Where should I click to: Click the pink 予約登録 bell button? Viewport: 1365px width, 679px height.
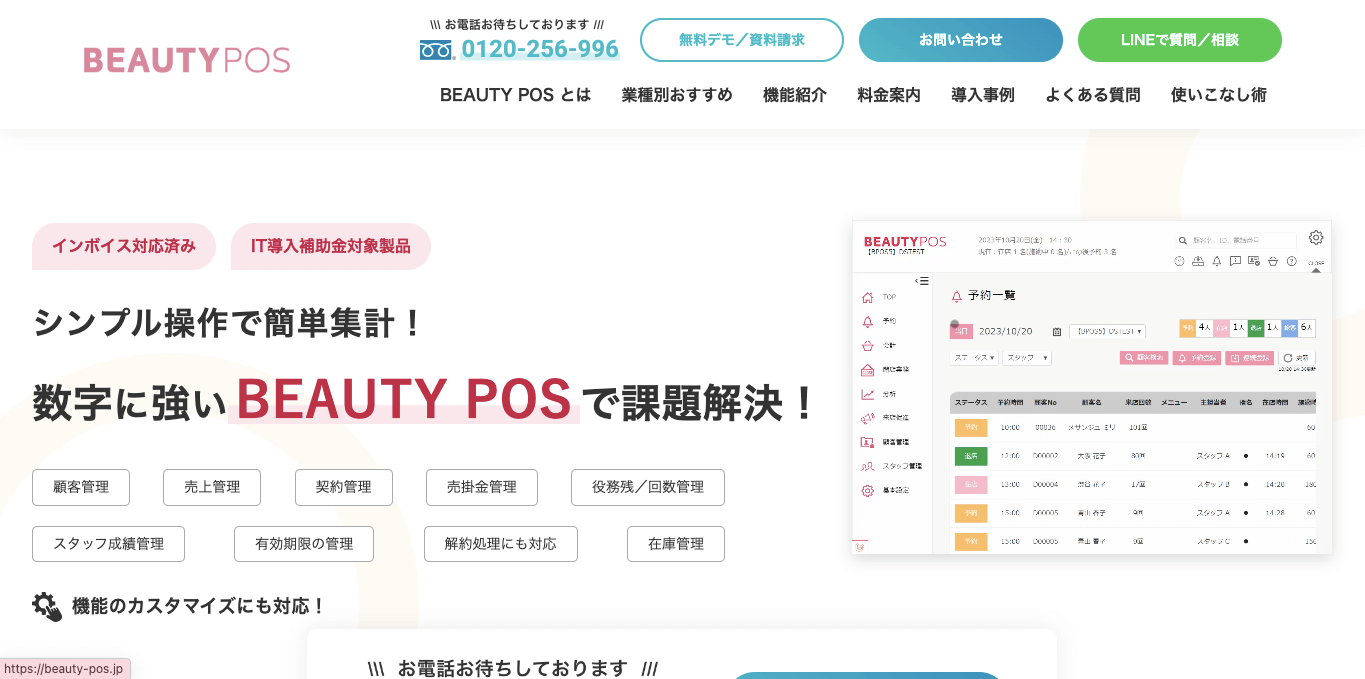[x=1197, y=358]
